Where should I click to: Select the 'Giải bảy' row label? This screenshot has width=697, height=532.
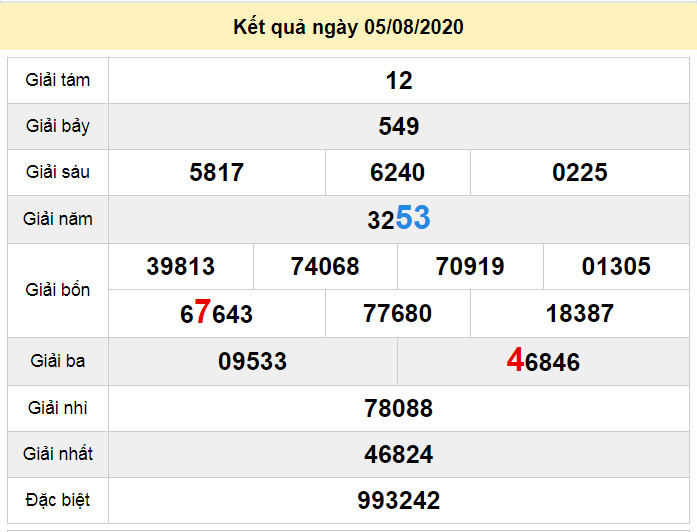click(58, 126)
